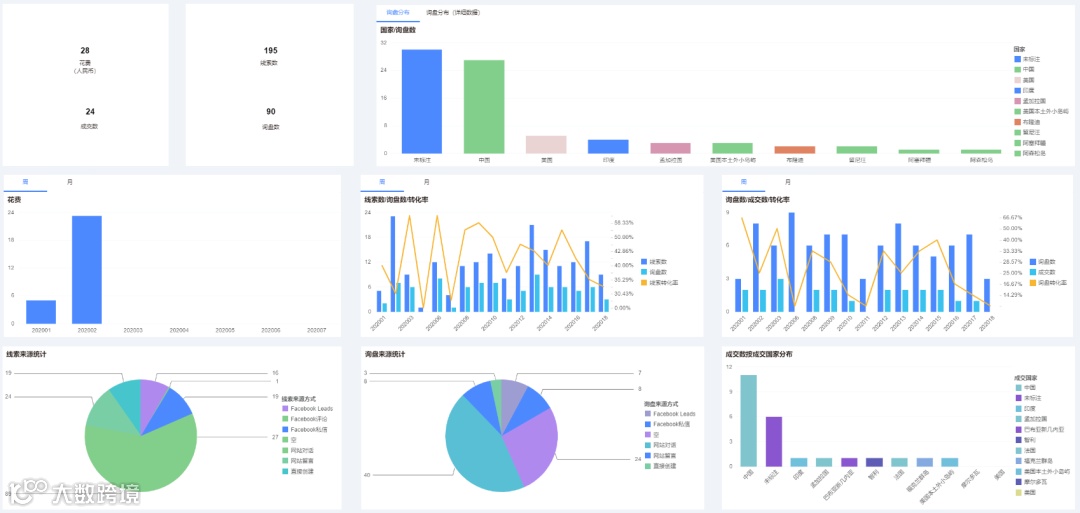Select teal slice in 线索来源统计 pie
This screenshot has height=513, width=1080.
tap(127, 399)
